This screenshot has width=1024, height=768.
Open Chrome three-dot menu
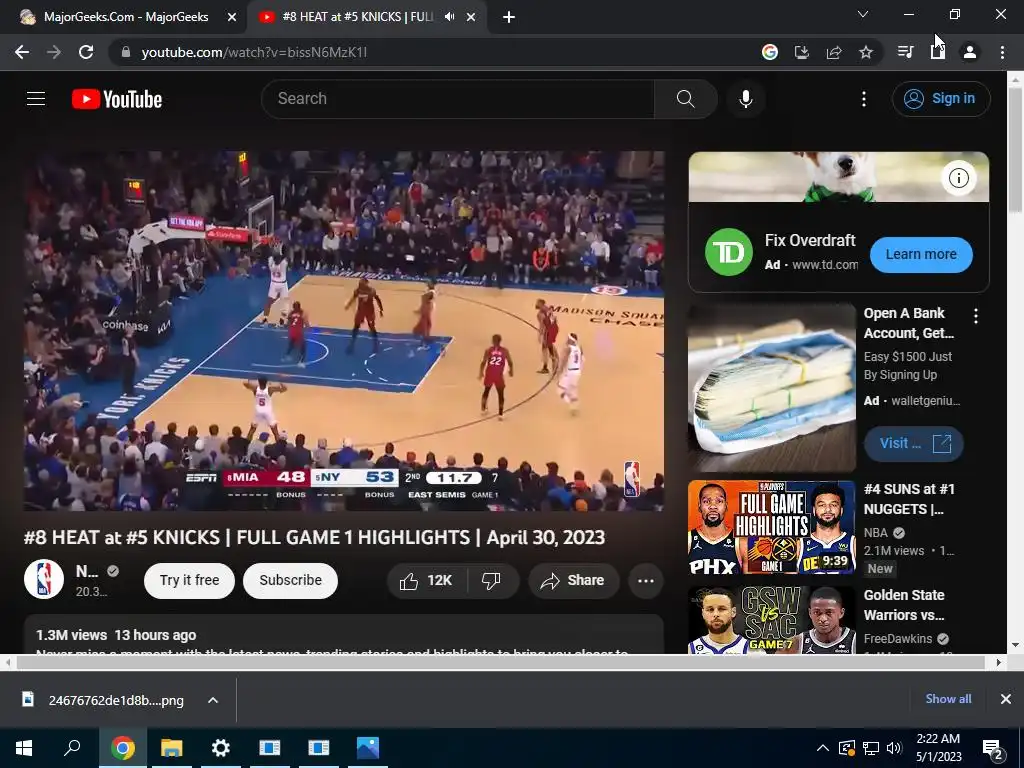click(x=1002, y=52)
